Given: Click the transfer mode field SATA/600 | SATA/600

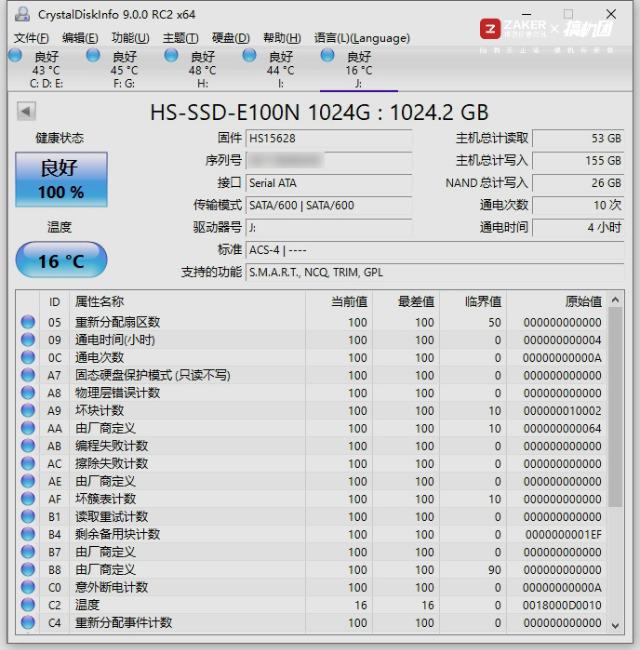Looking at the screenshot, I should click(329, 205).
